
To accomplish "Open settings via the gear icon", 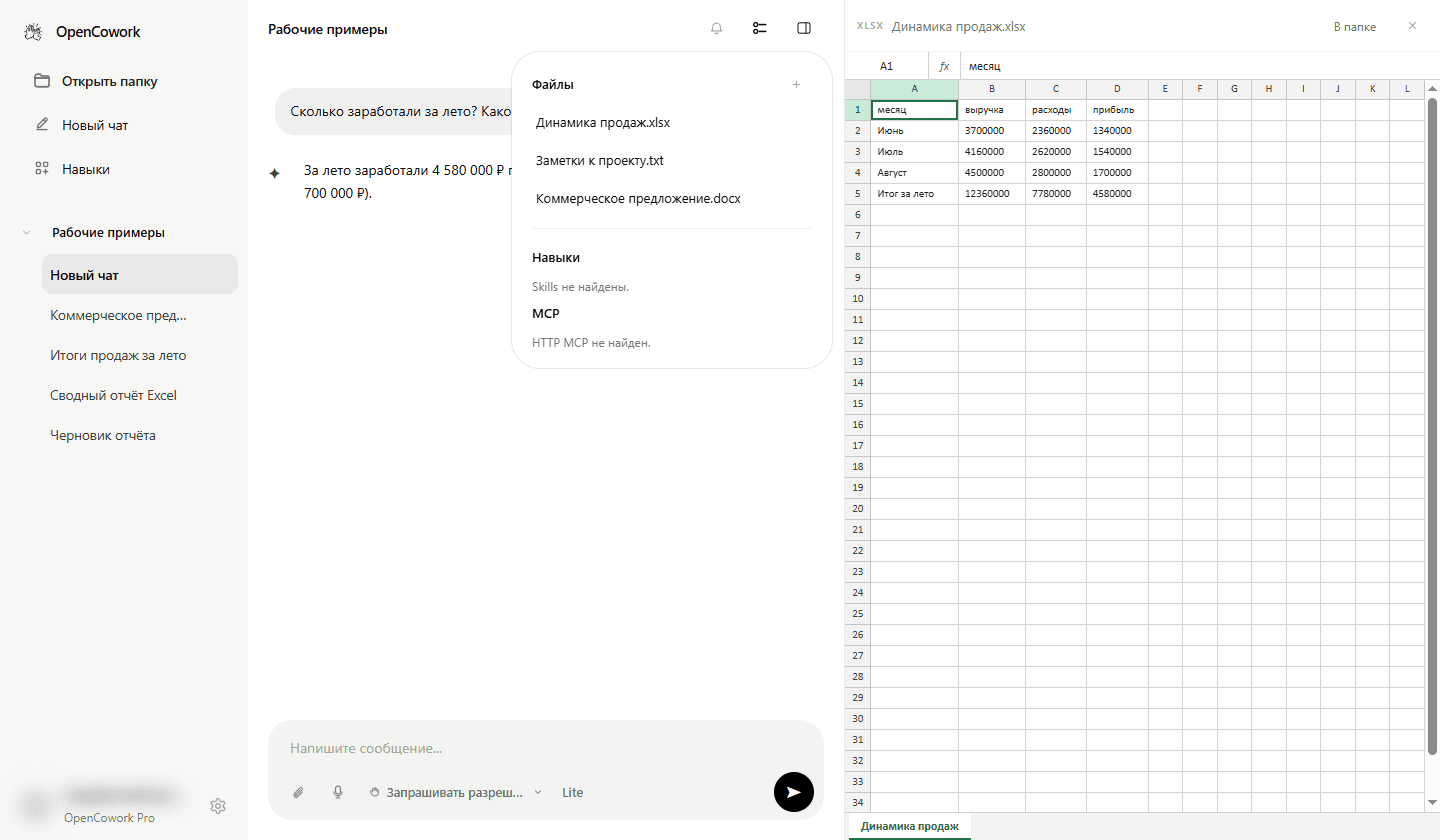I will (x=218, y=806).
